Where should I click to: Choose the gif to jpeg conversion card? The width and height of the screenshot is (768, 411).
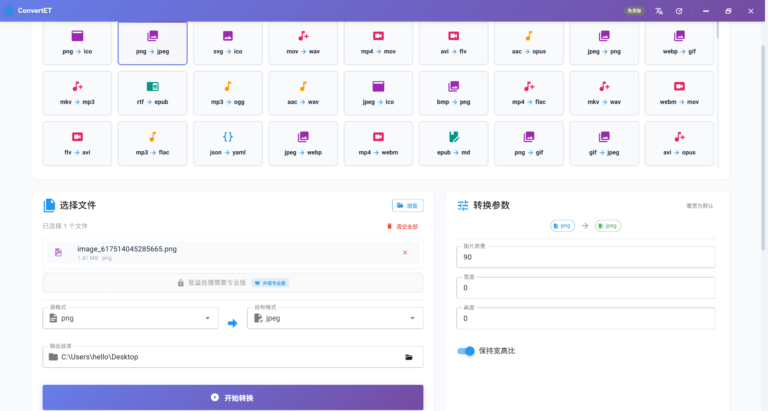604,144
